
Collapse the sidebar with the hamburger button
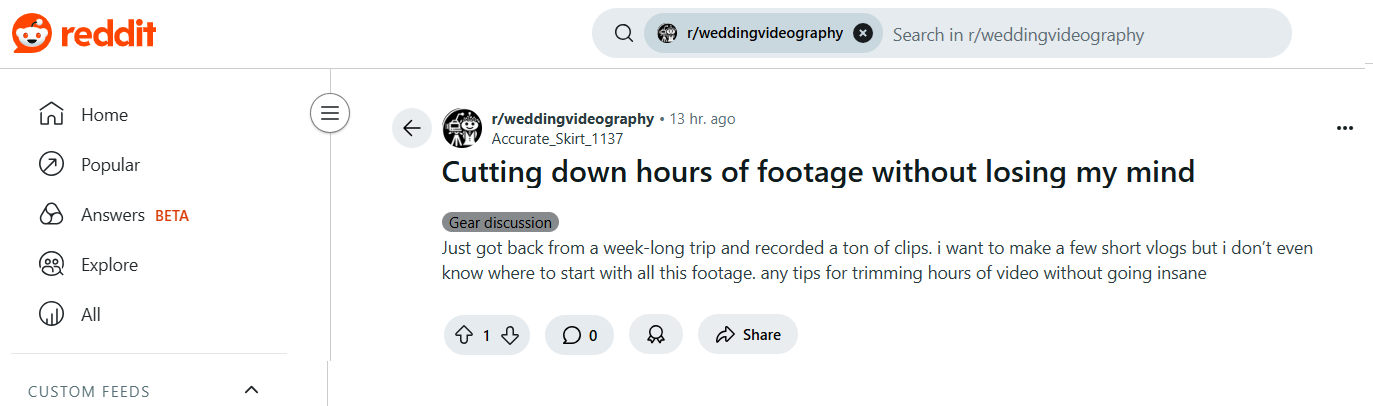pyautogui.click(x=330, y=113)
